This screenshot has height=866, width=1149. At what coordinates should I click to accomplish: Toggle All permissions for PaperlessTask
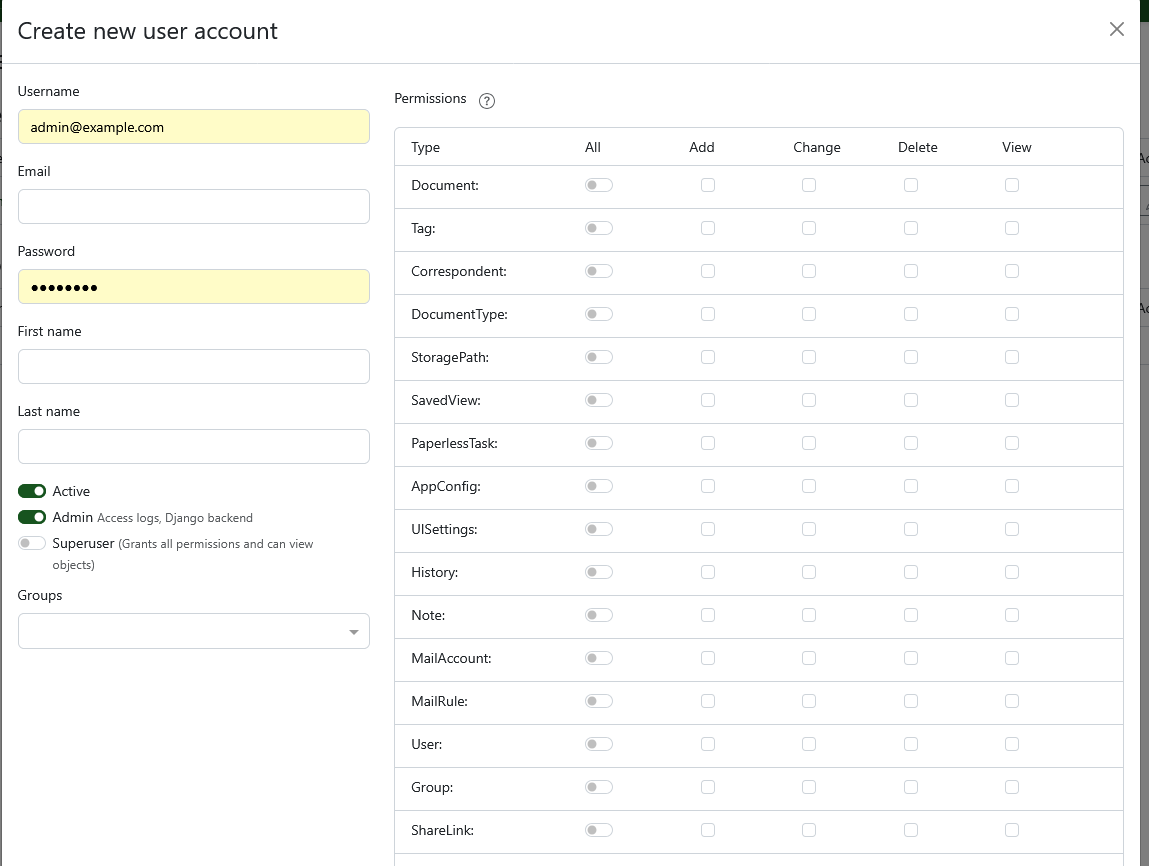599,443
